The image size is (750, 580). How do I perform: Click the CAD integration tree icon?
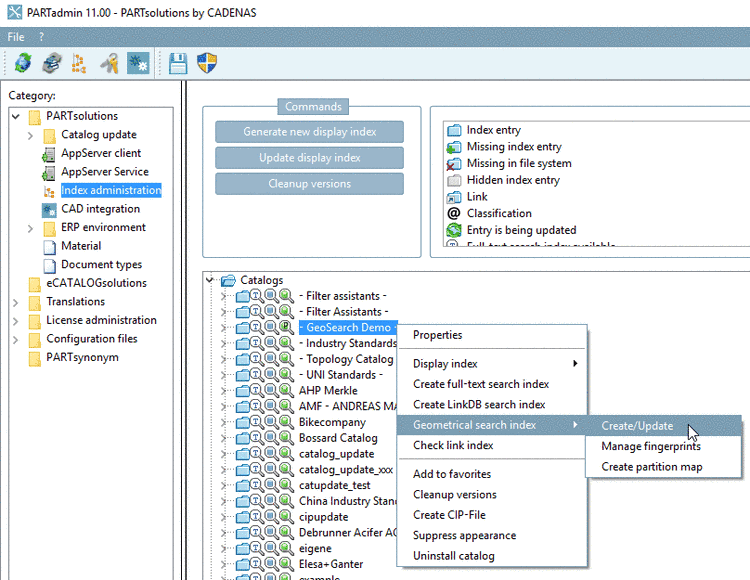coord(49,209)
